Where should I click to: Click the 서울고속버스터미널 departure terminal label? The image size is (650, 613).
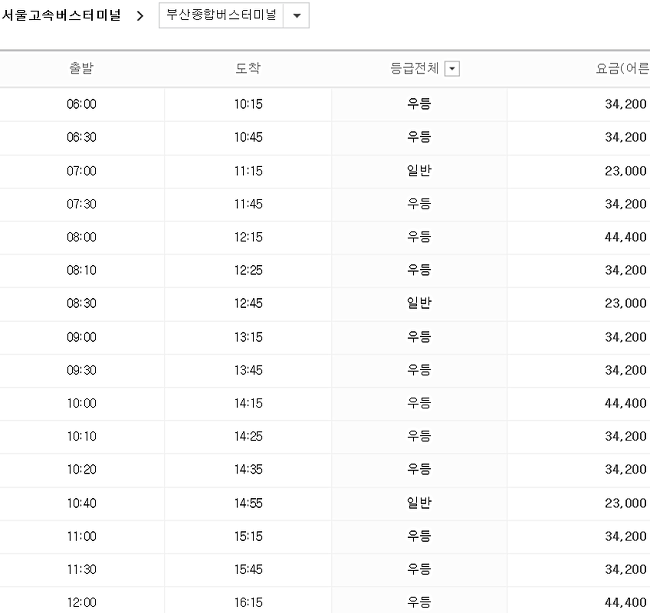pyautogui.click(x=61, y=15)
